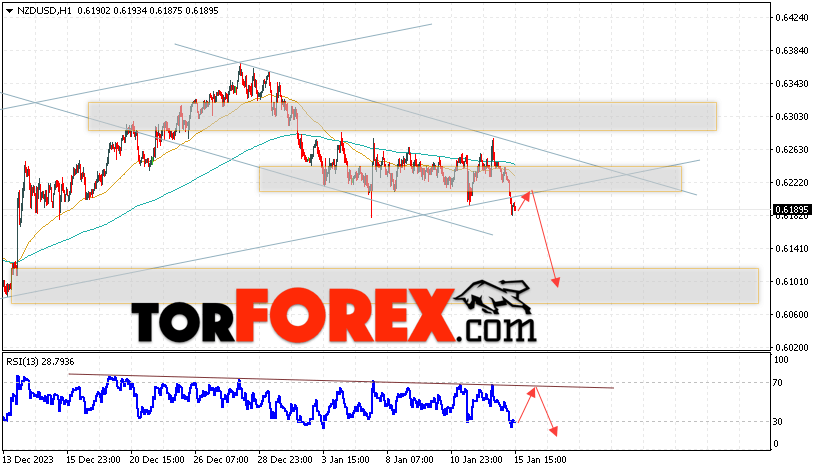Screen dimensions: 816x471
Task: Select the 13 Dec 2023 date label
Action: 28,460
